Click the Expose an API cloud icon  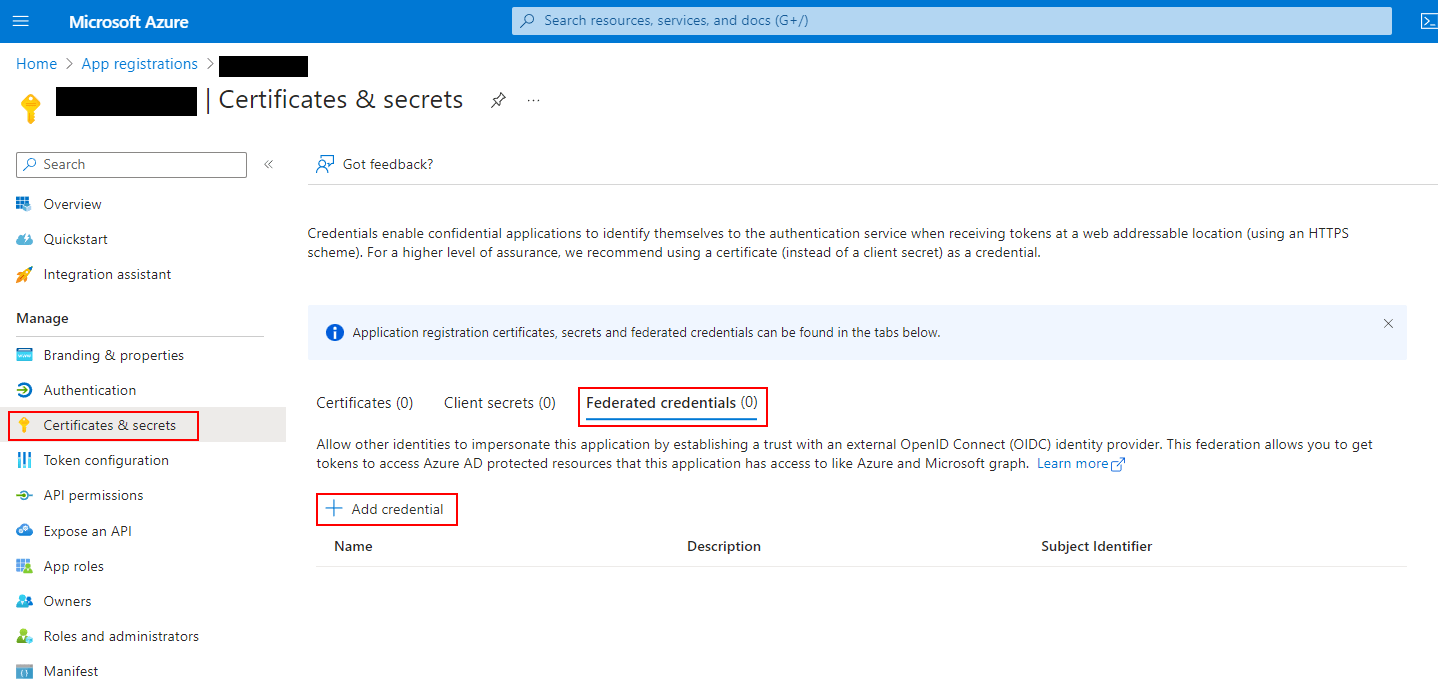coord(24,531)
